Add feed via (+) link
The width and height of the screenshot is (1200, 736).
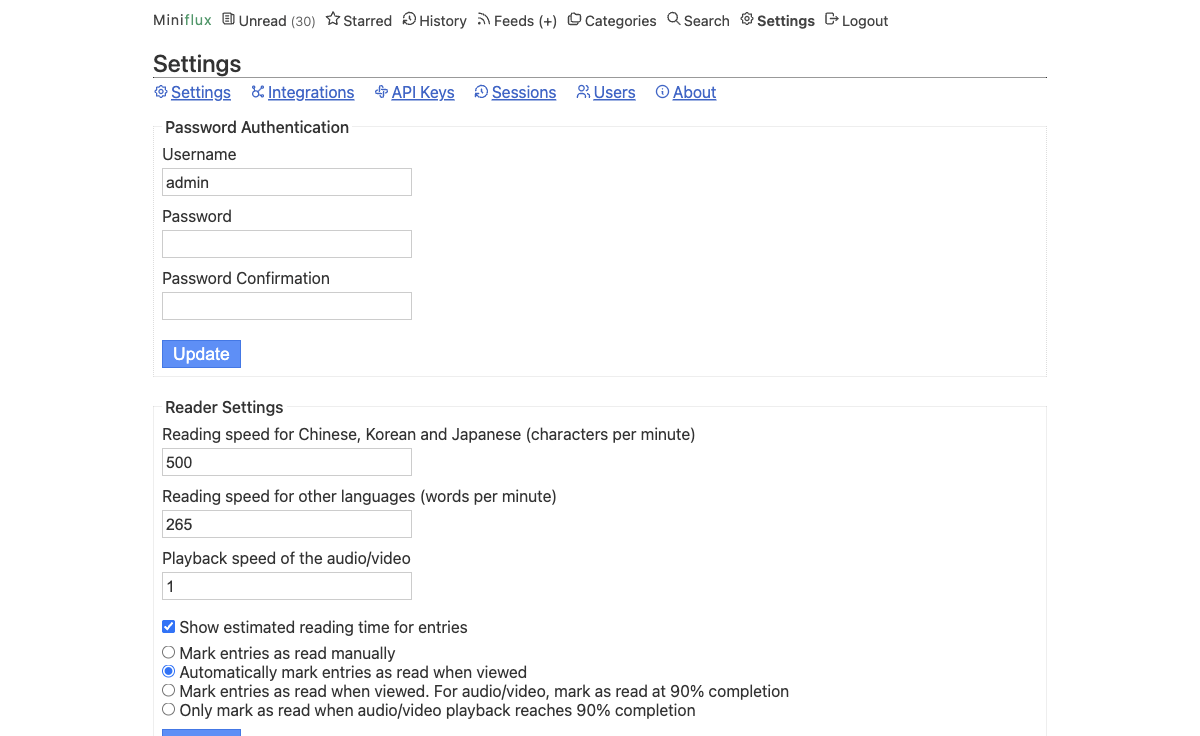tap(547, 21)
